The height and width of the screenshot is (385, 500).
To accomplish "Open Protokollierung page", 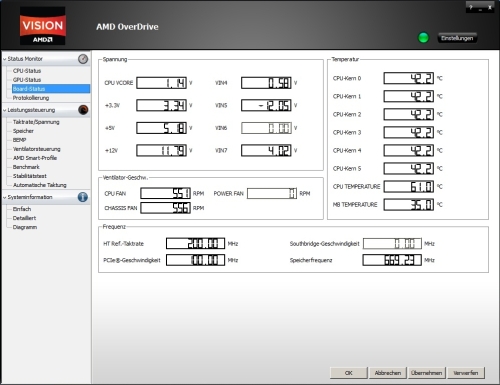I will coord(31,98).
